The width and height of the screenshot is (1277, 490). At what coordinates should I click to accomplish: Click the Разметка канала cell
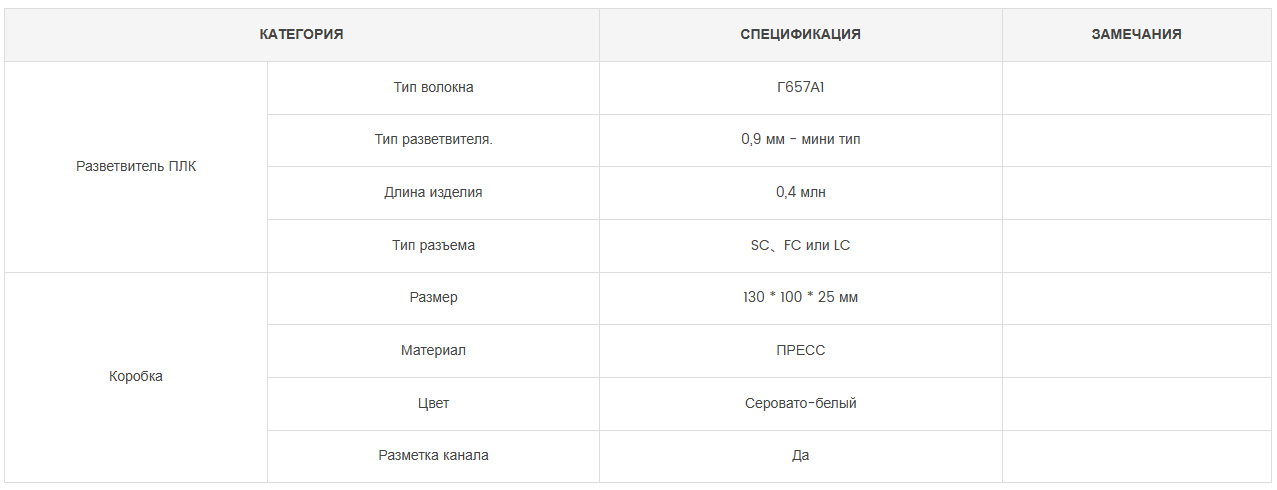click(x=434, y=456)
